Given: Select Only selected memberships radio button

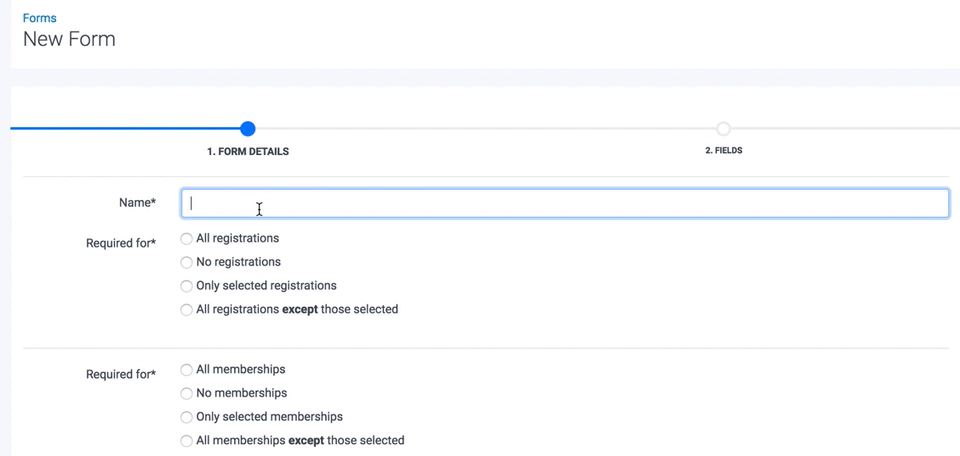Looking at the screenshot, I should (x=187, y=417).
